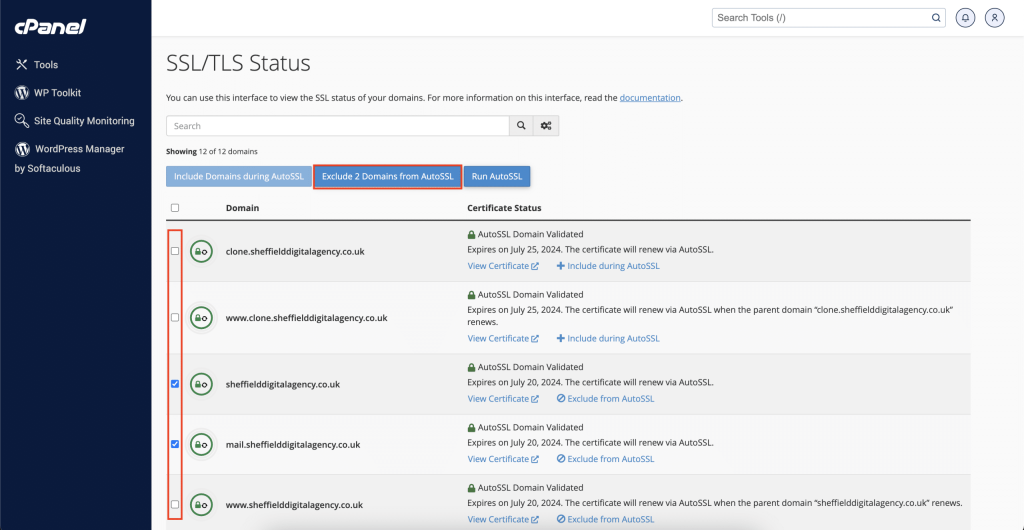Click lock icon beside sheffielddigitalagency.co.uk

point(202,384)
